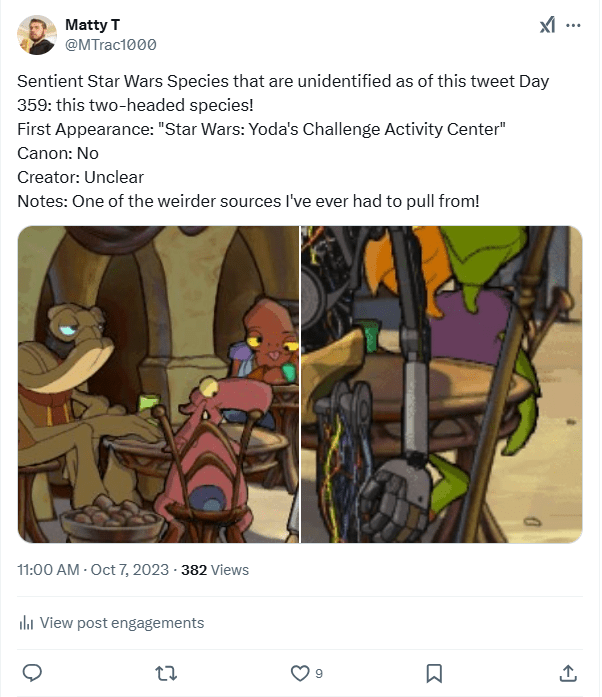Open the View post engagements link
602x697 pixels.
point(121,623)
